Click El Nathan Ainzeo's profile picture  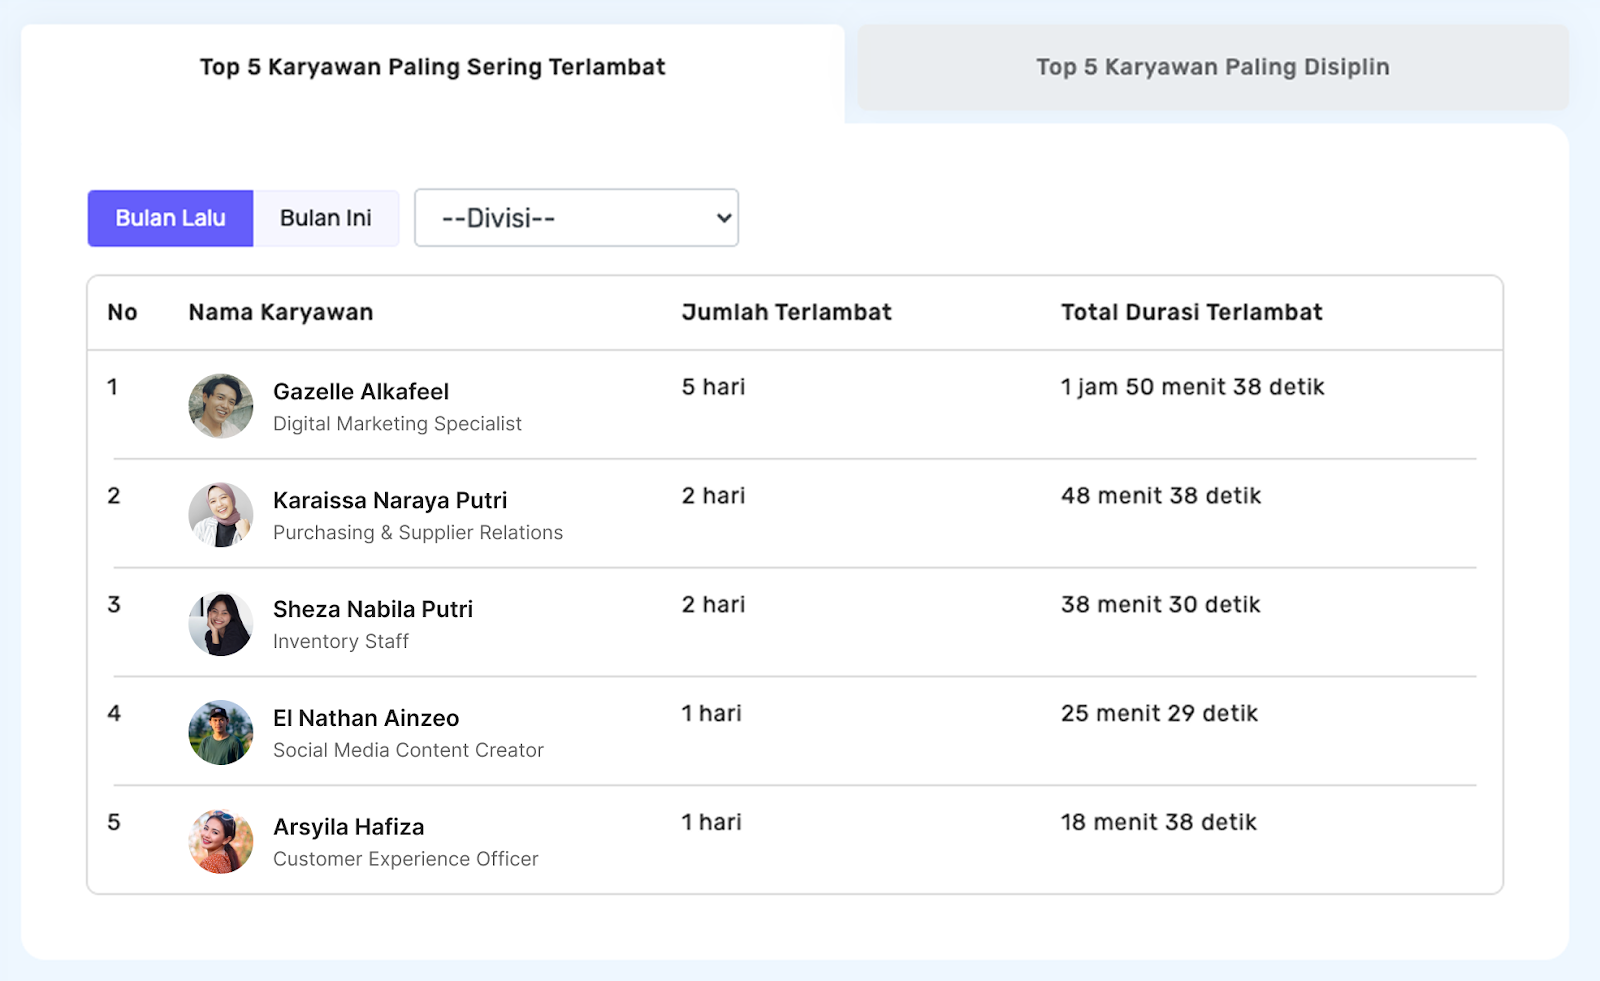tap(221, 733)
